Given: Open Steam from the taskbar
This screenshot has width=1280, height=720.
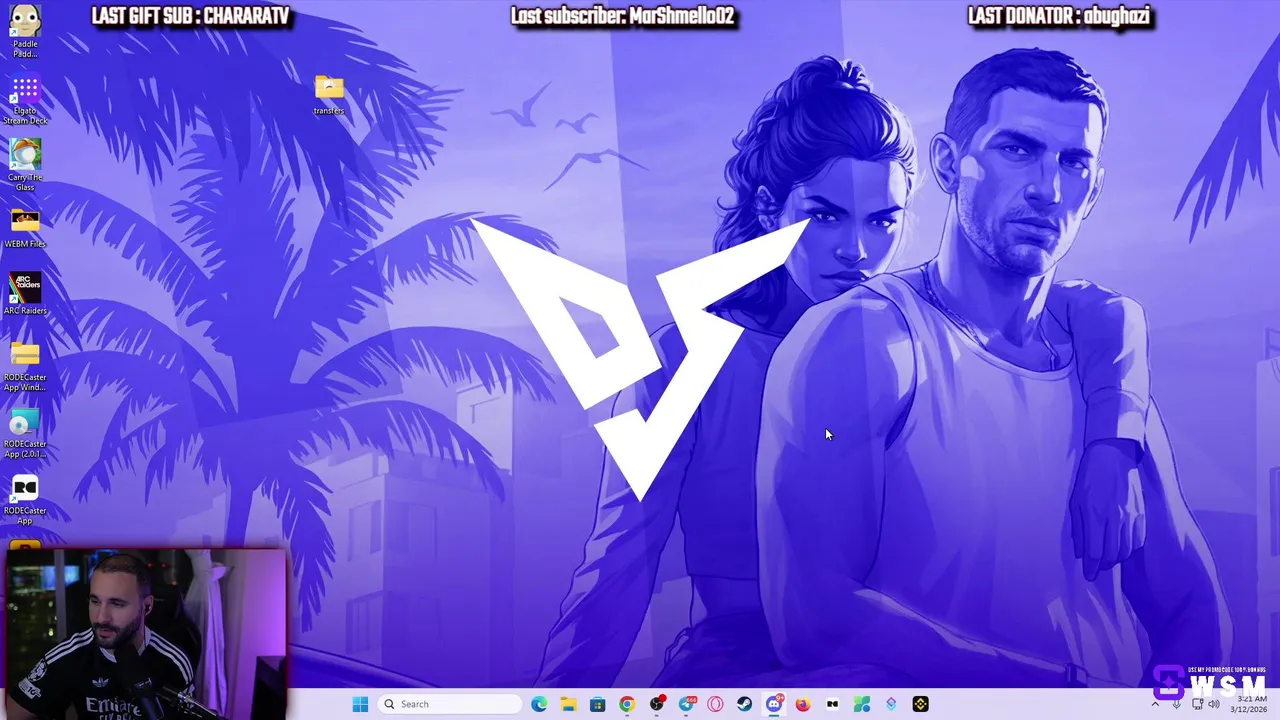Looking at the screenshot, I should click(744, 704).
